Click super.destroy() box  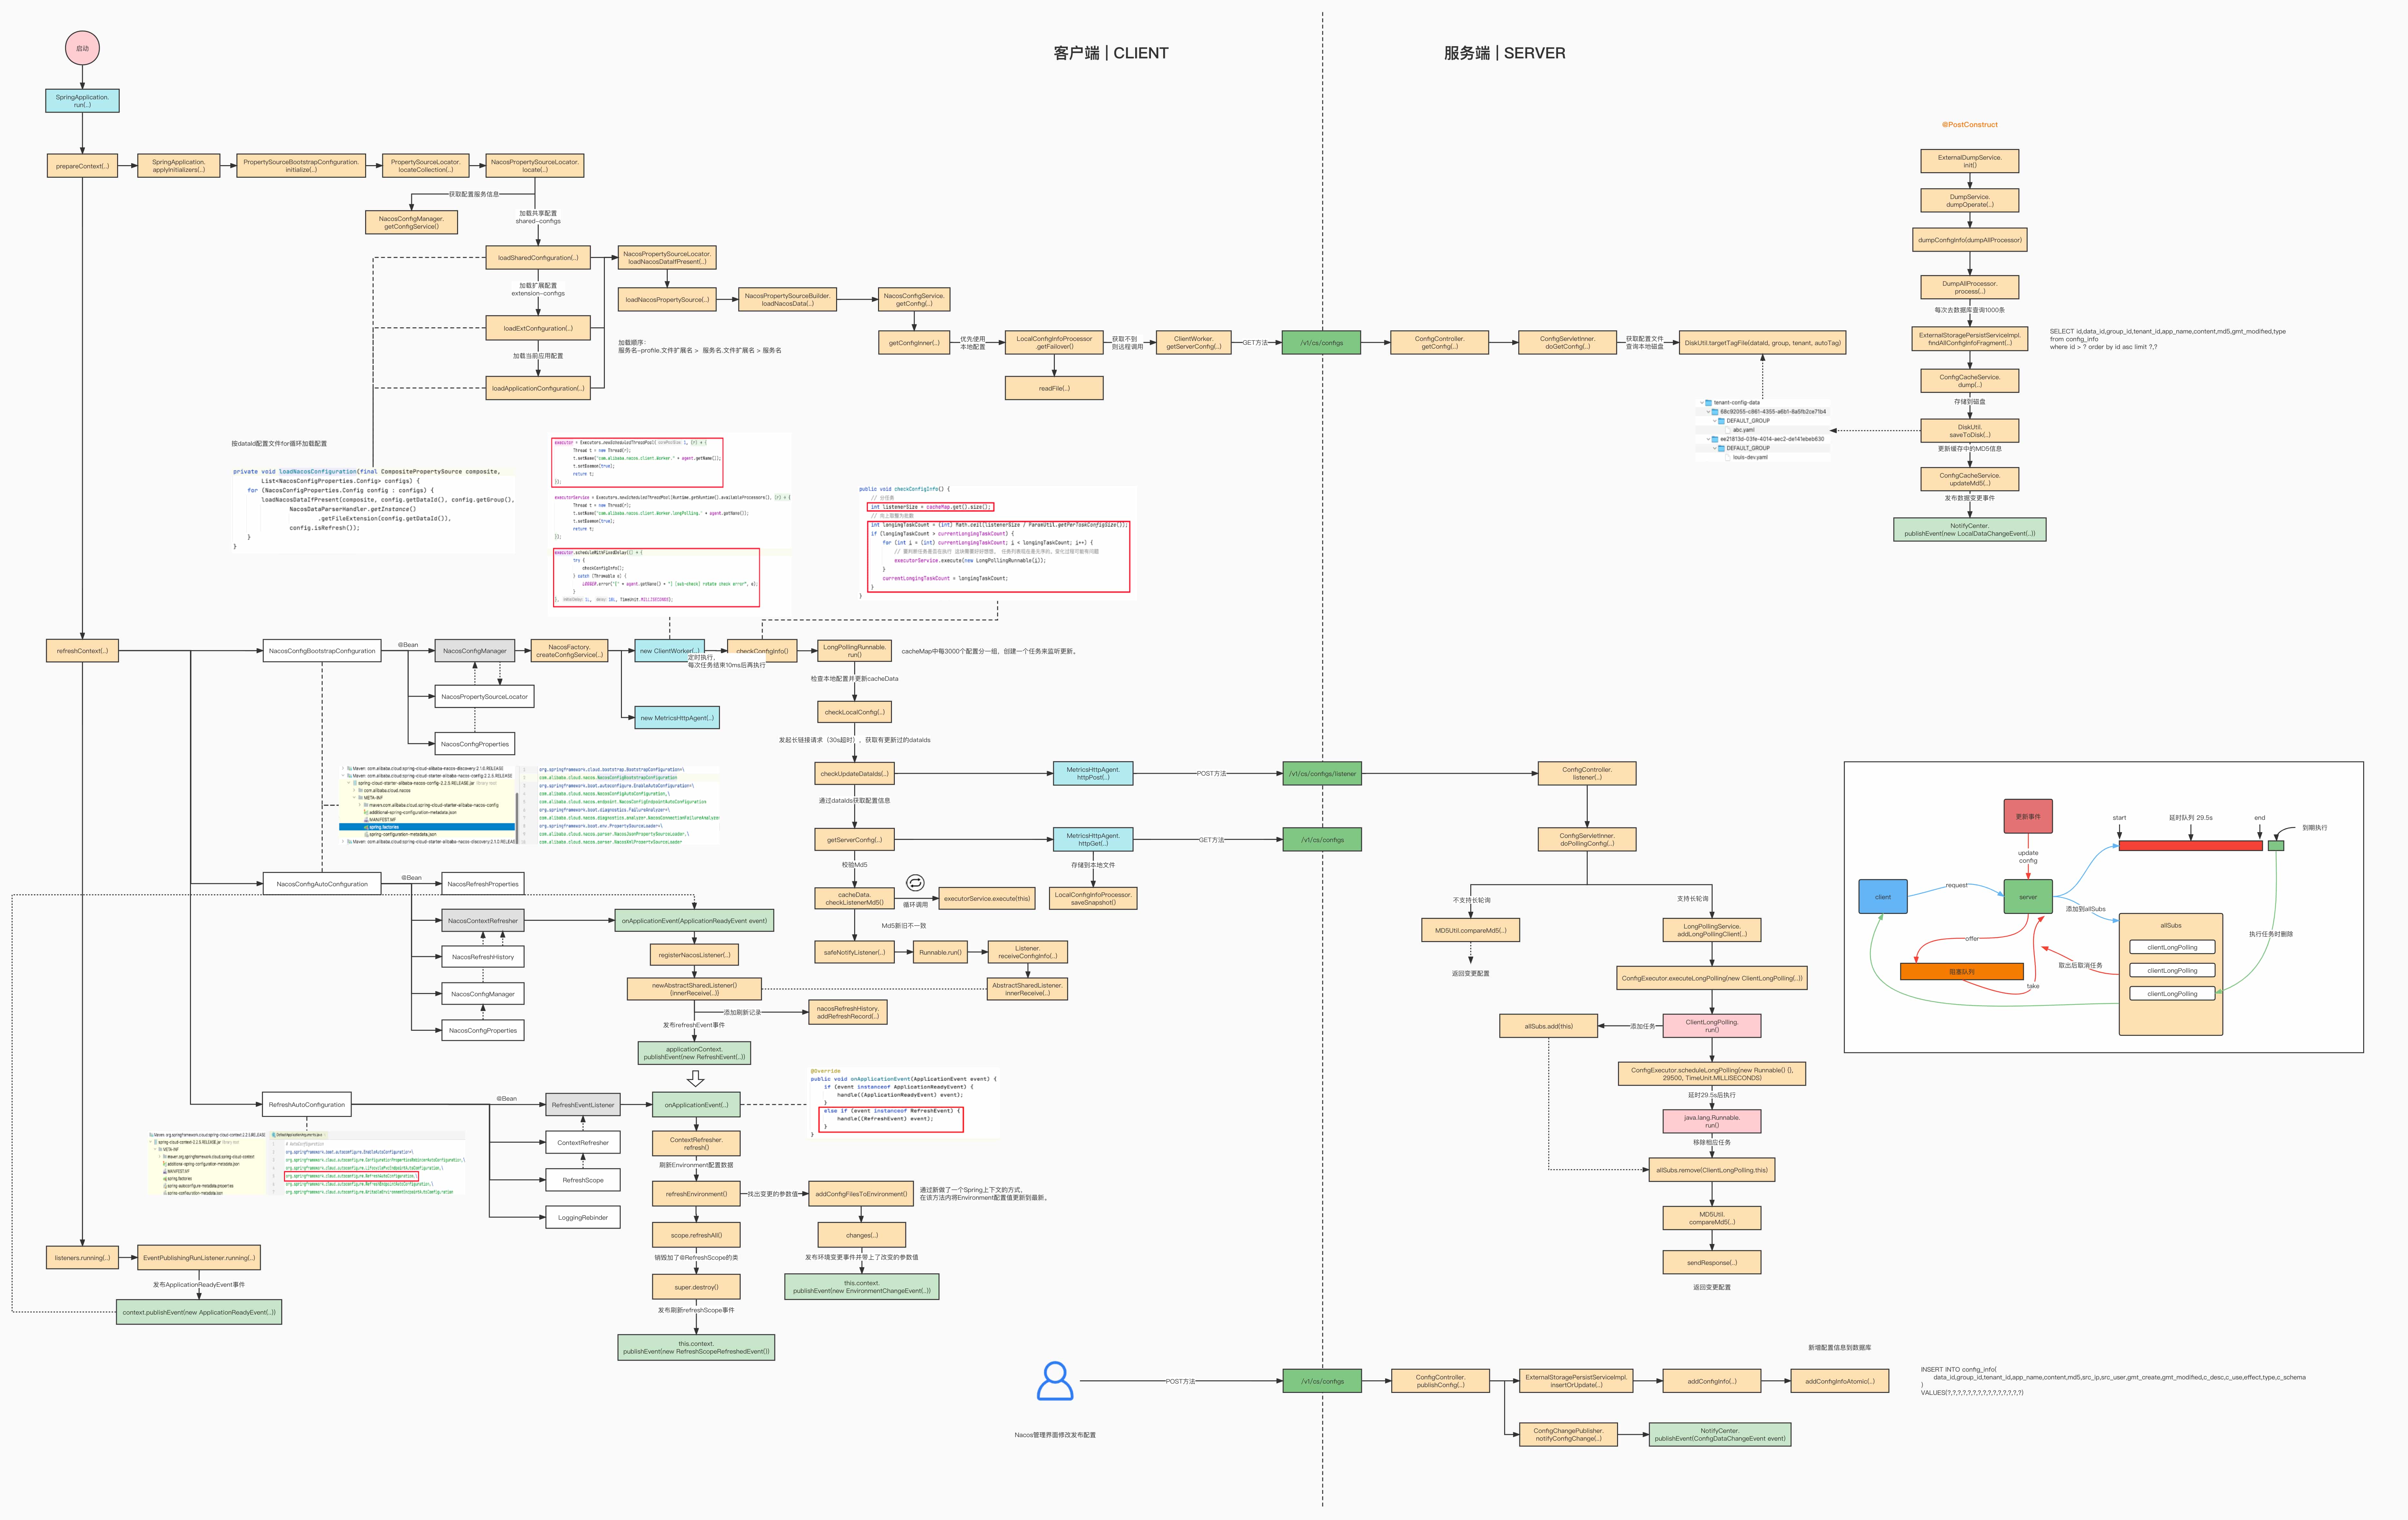pos(696,1287)
